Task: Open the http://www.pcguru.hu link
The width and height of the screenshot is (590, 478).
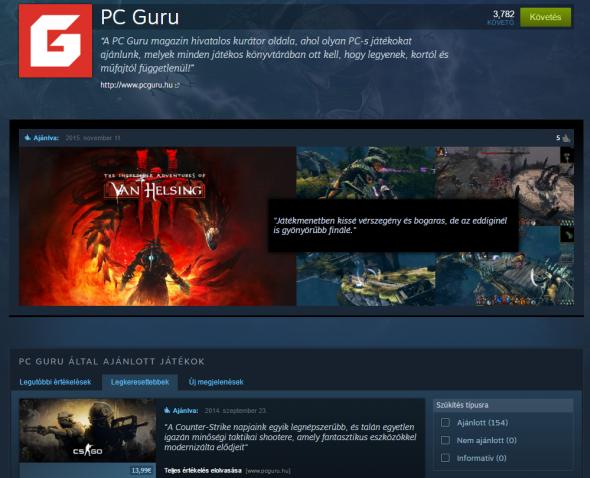Action: [x=137, y=85]
